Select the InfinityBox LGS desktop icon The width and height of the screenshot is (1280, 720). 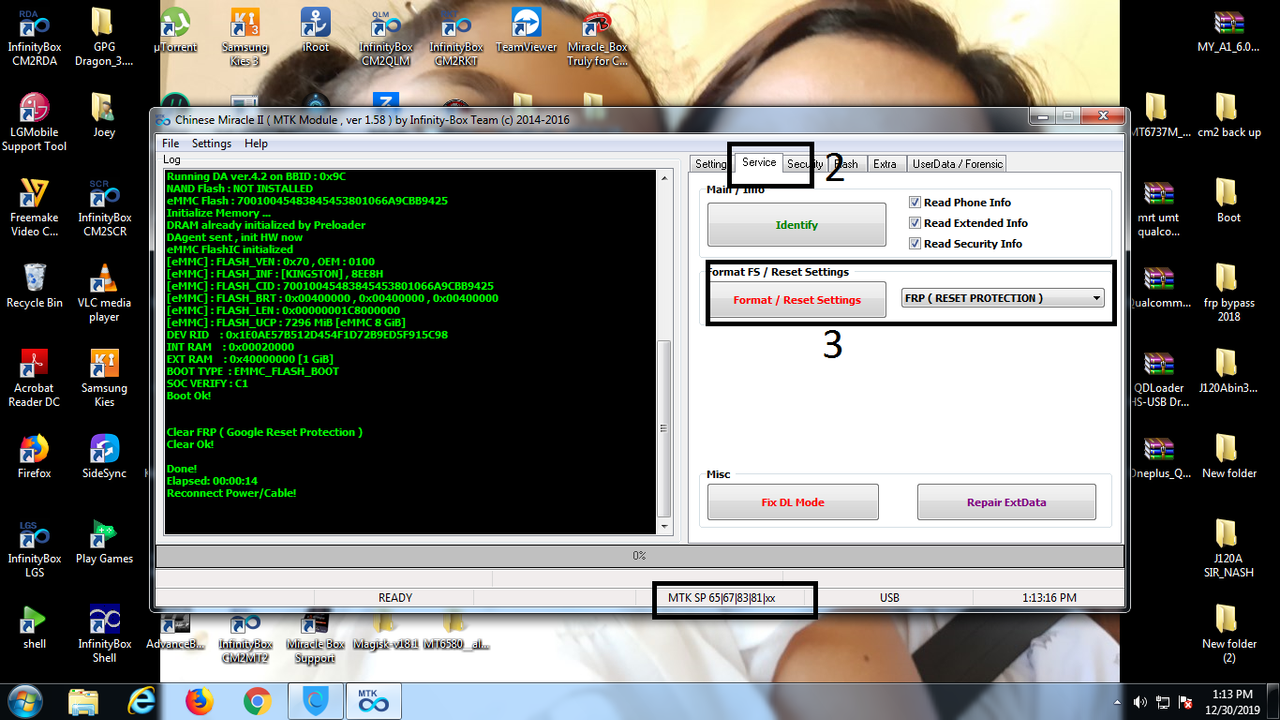34,549
